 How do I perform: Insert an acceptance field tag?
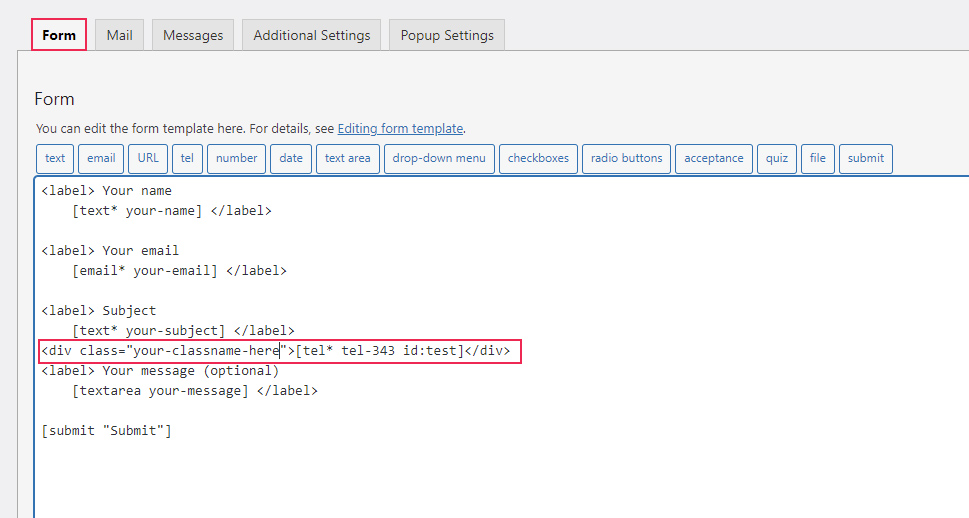[714, 158]
